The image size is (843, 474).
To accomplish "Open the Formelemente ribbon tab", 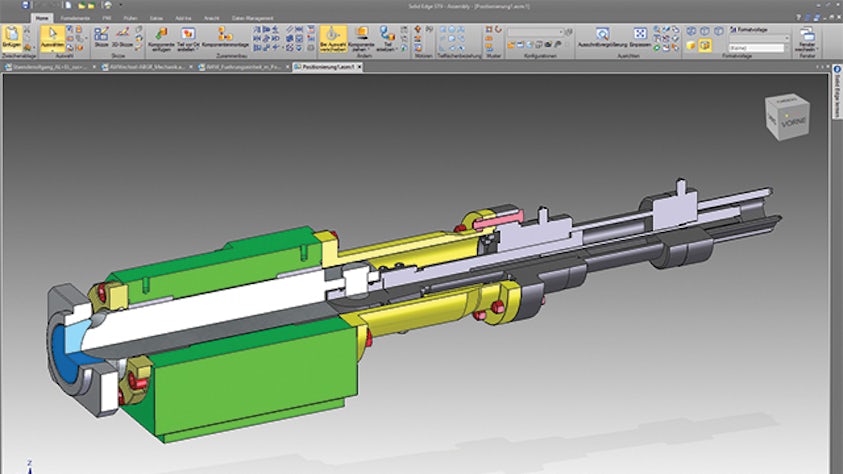I will (x=75, y=18).
